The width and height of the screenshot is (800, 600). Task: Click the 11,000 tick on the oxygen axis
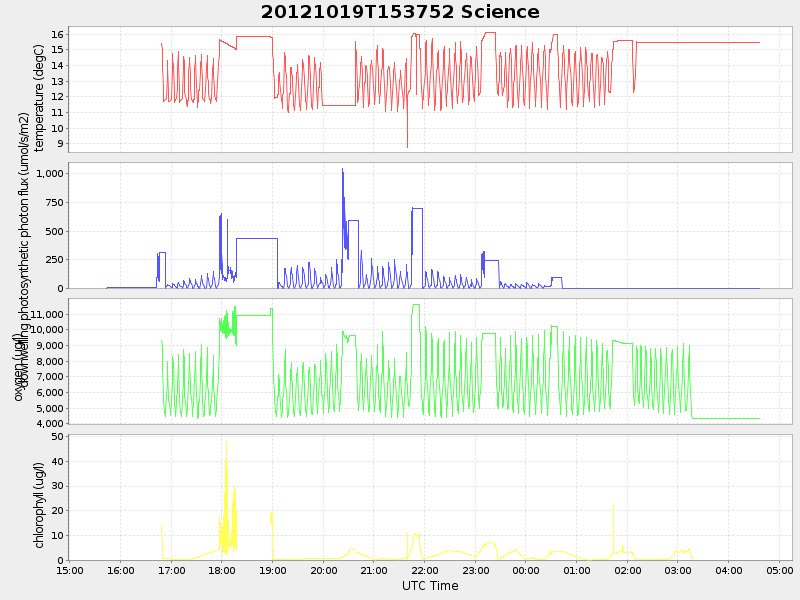46,314
